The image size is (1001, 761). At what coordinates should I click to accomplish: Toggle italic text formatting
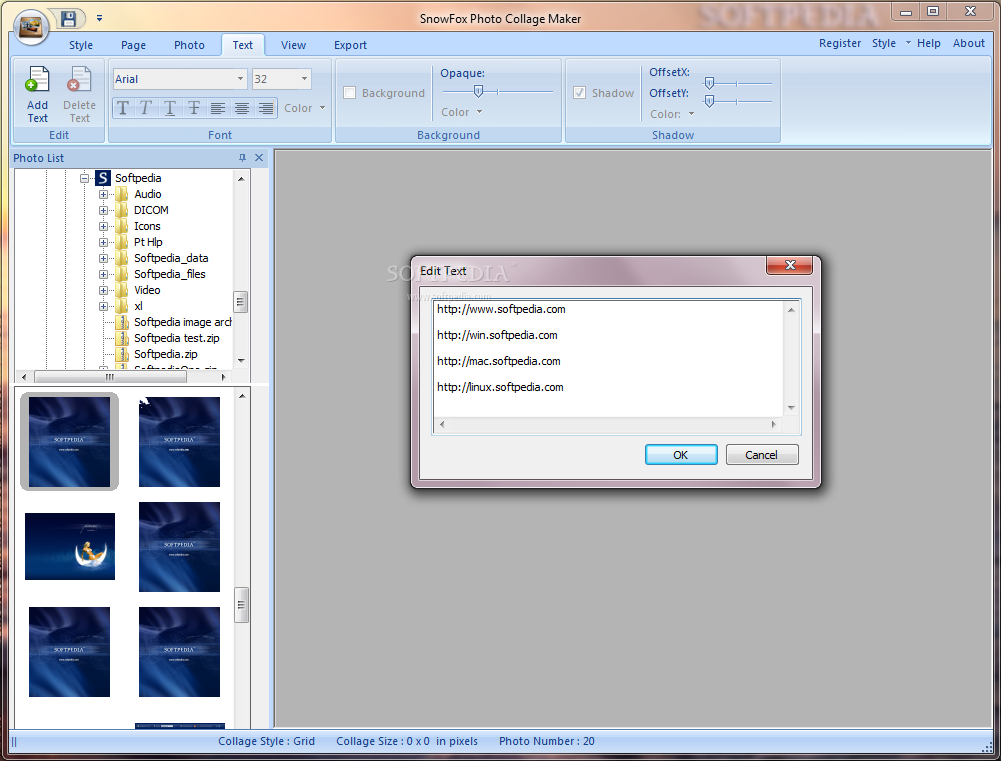pos(146,109)
